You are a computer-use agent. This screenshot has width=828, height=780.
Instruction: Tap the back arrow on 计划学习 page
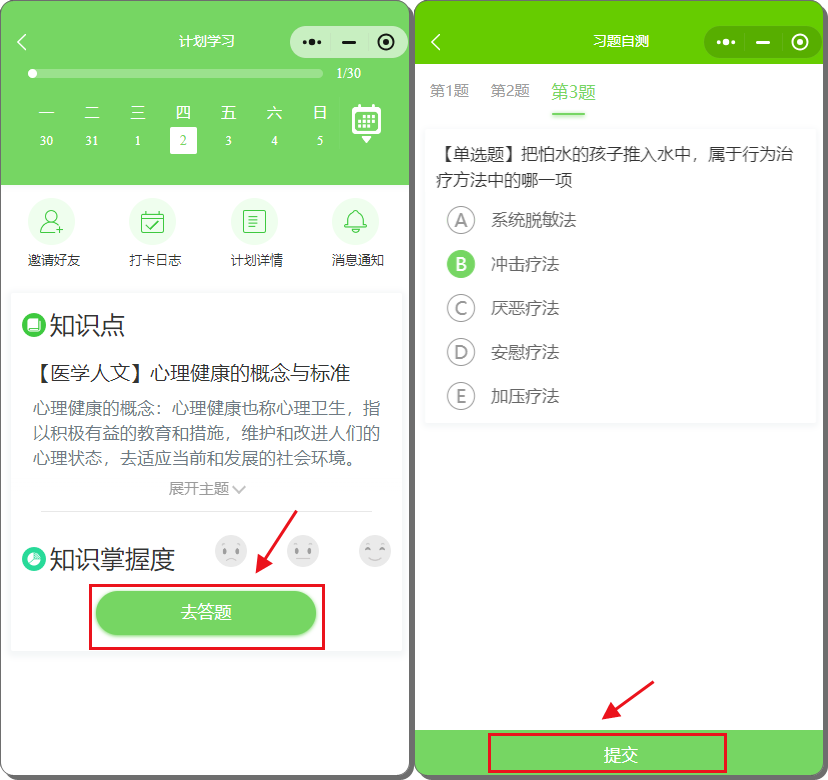(x=22, y=42)
